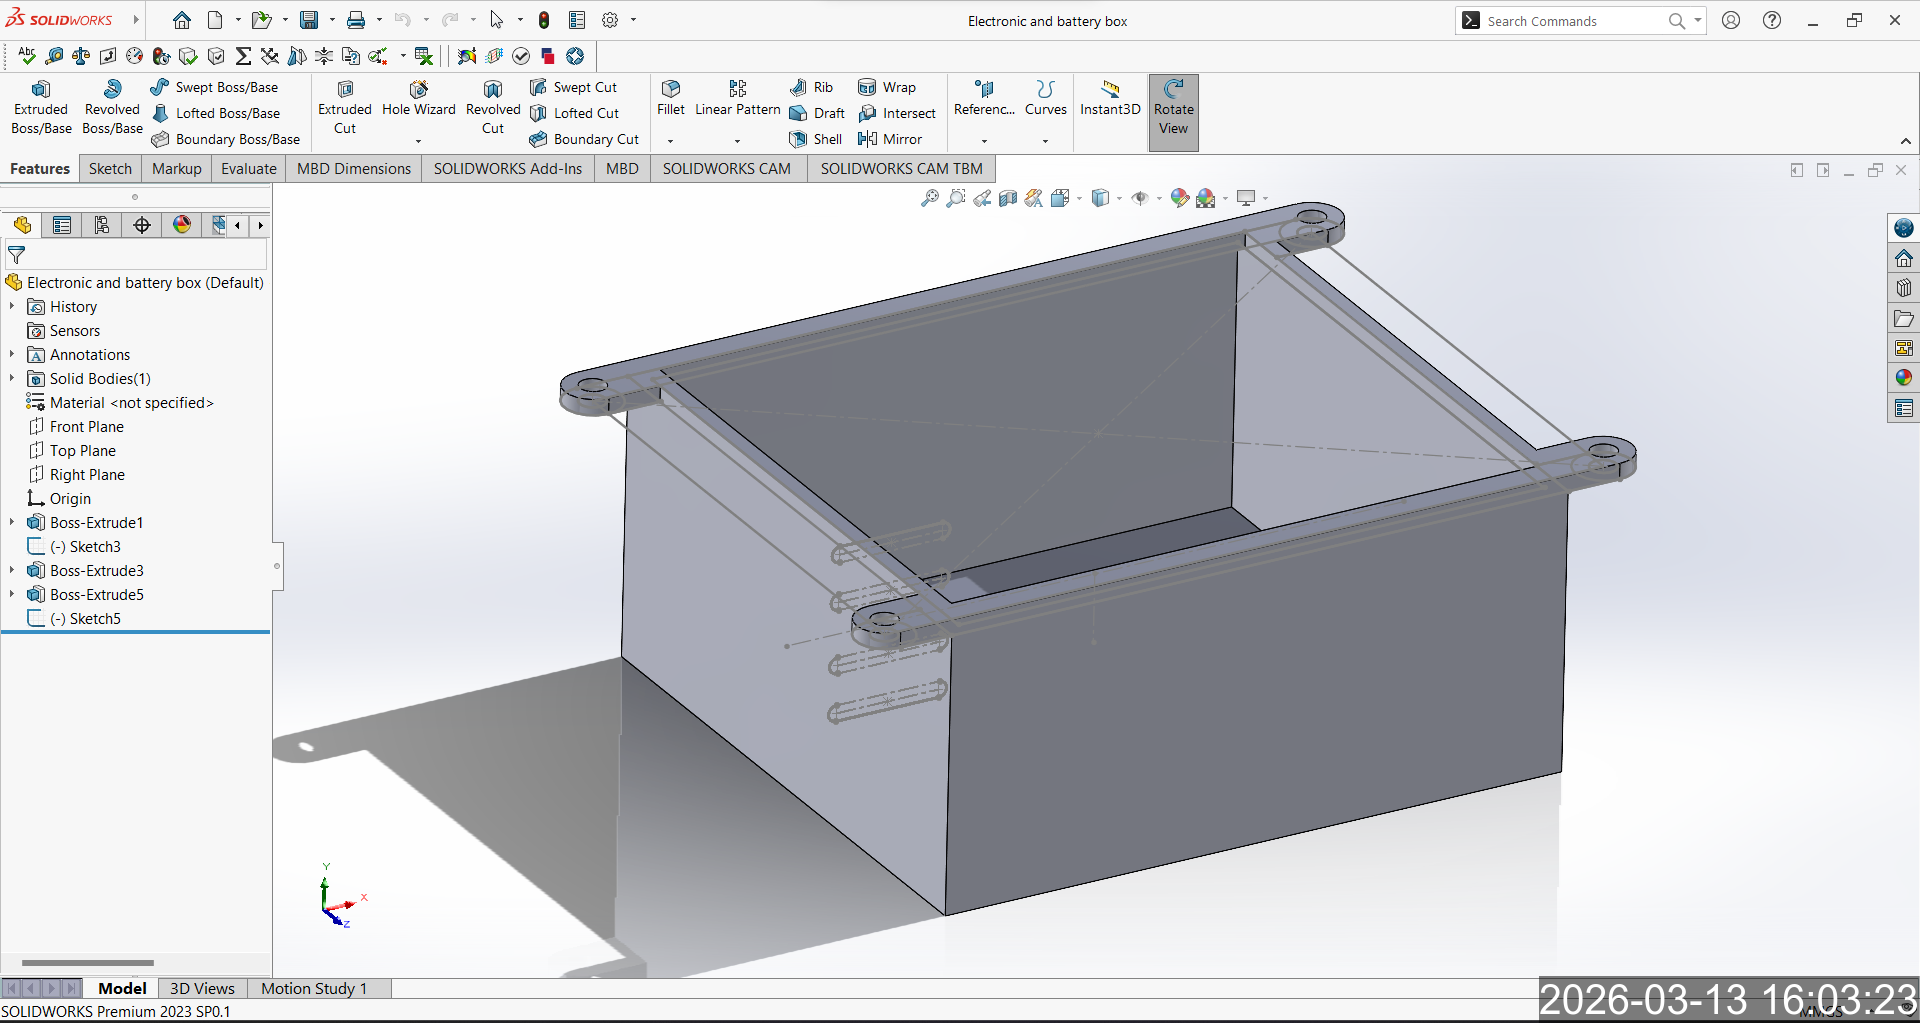Screen dimensions: 1920x1023
Task: Select the Motion Study 1 tab
Action: 314,988
